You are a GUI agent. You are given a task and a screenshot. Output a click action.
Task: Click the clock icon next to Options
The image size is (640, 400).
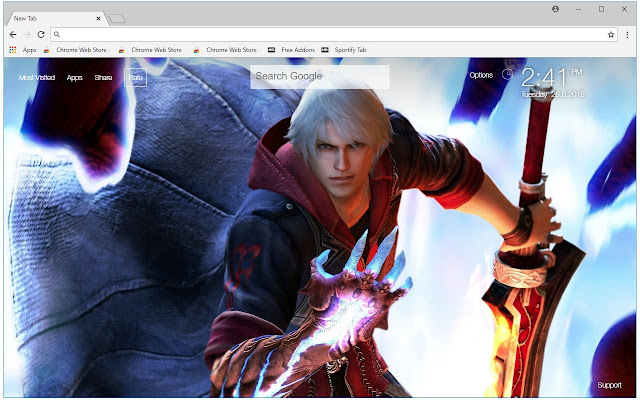507,74
